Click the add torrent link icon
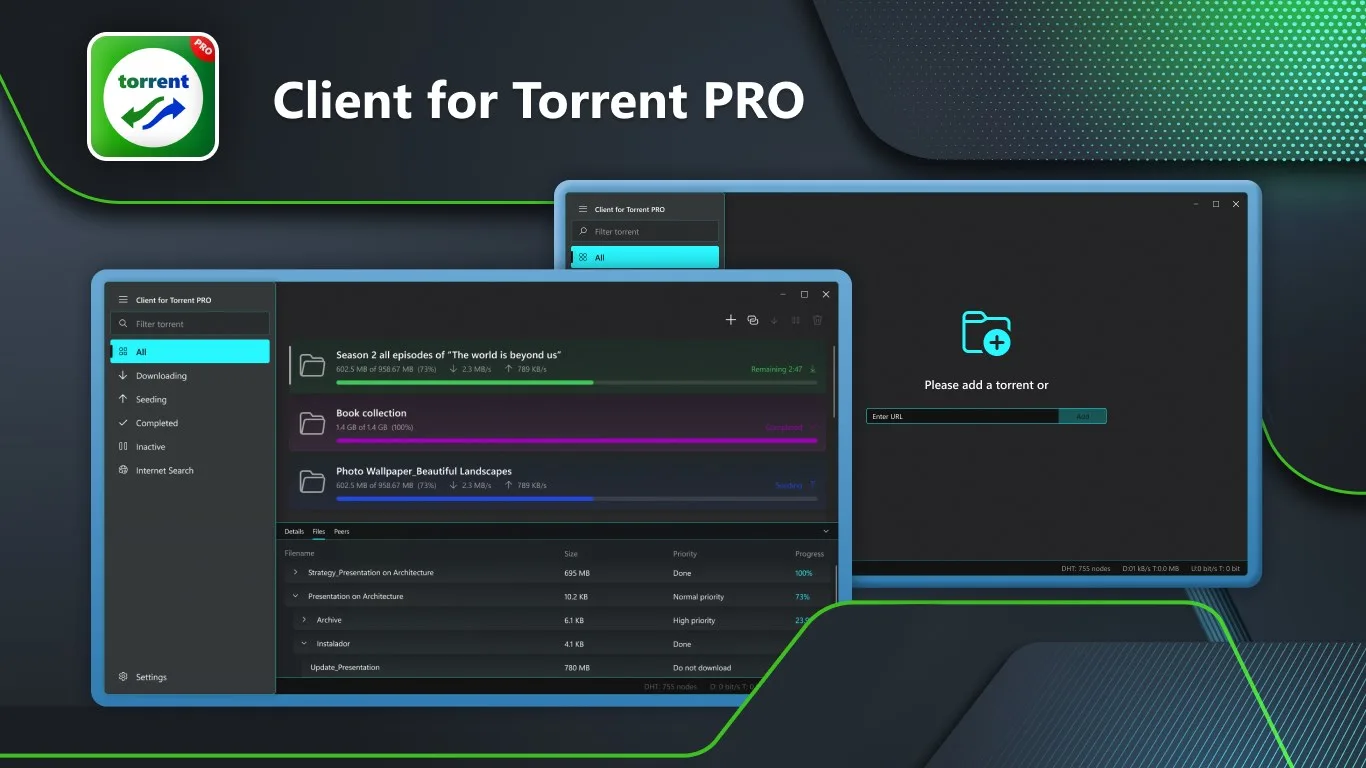 point(753,320)
